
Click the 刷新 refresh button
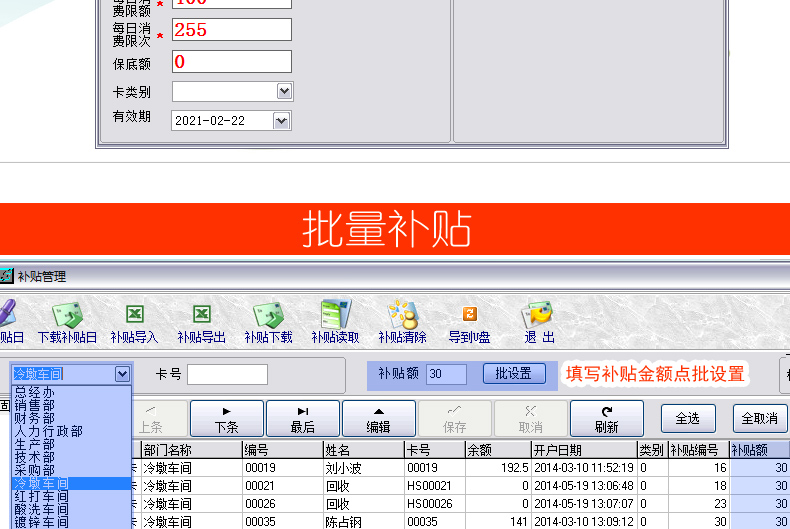[606, 419]
